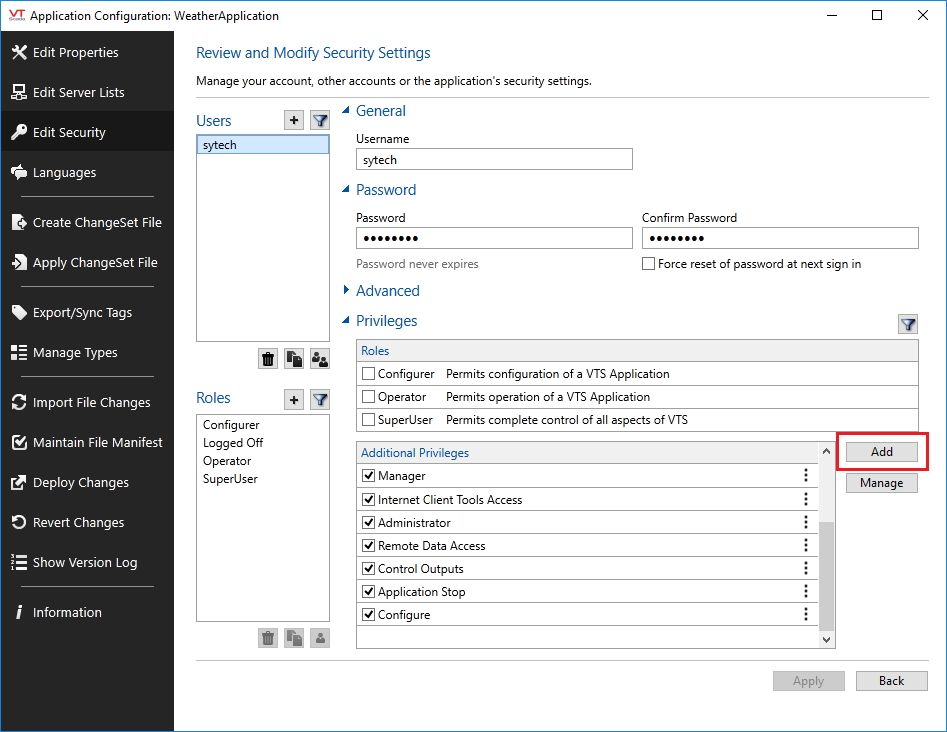This screenshot has width=947, height=732.
Task: Select user sytech in Users list
Action: 263,145
